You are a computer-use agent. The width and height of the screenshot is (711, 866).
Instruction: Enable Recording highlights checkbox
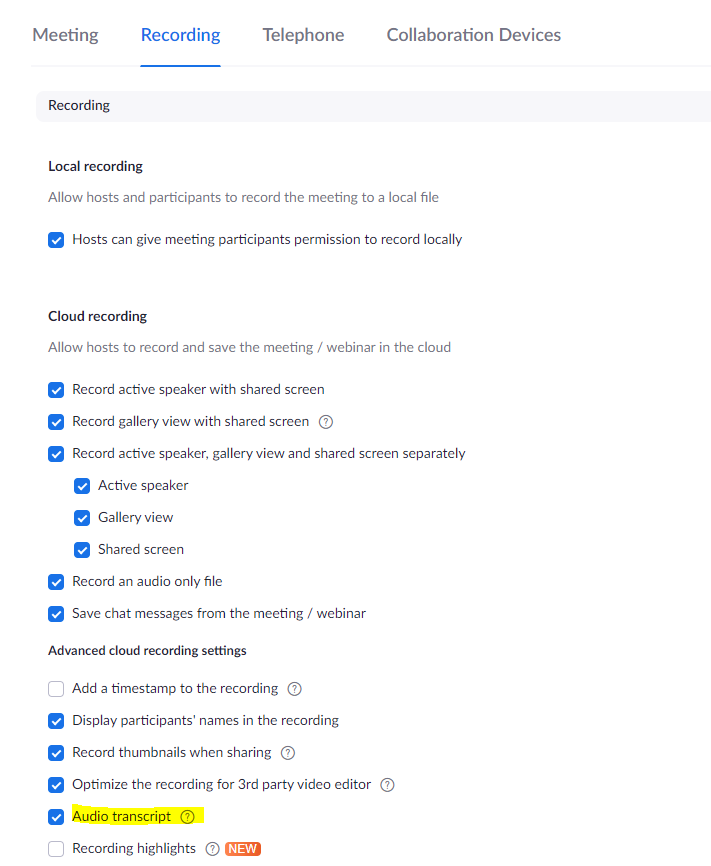(56, 849)
